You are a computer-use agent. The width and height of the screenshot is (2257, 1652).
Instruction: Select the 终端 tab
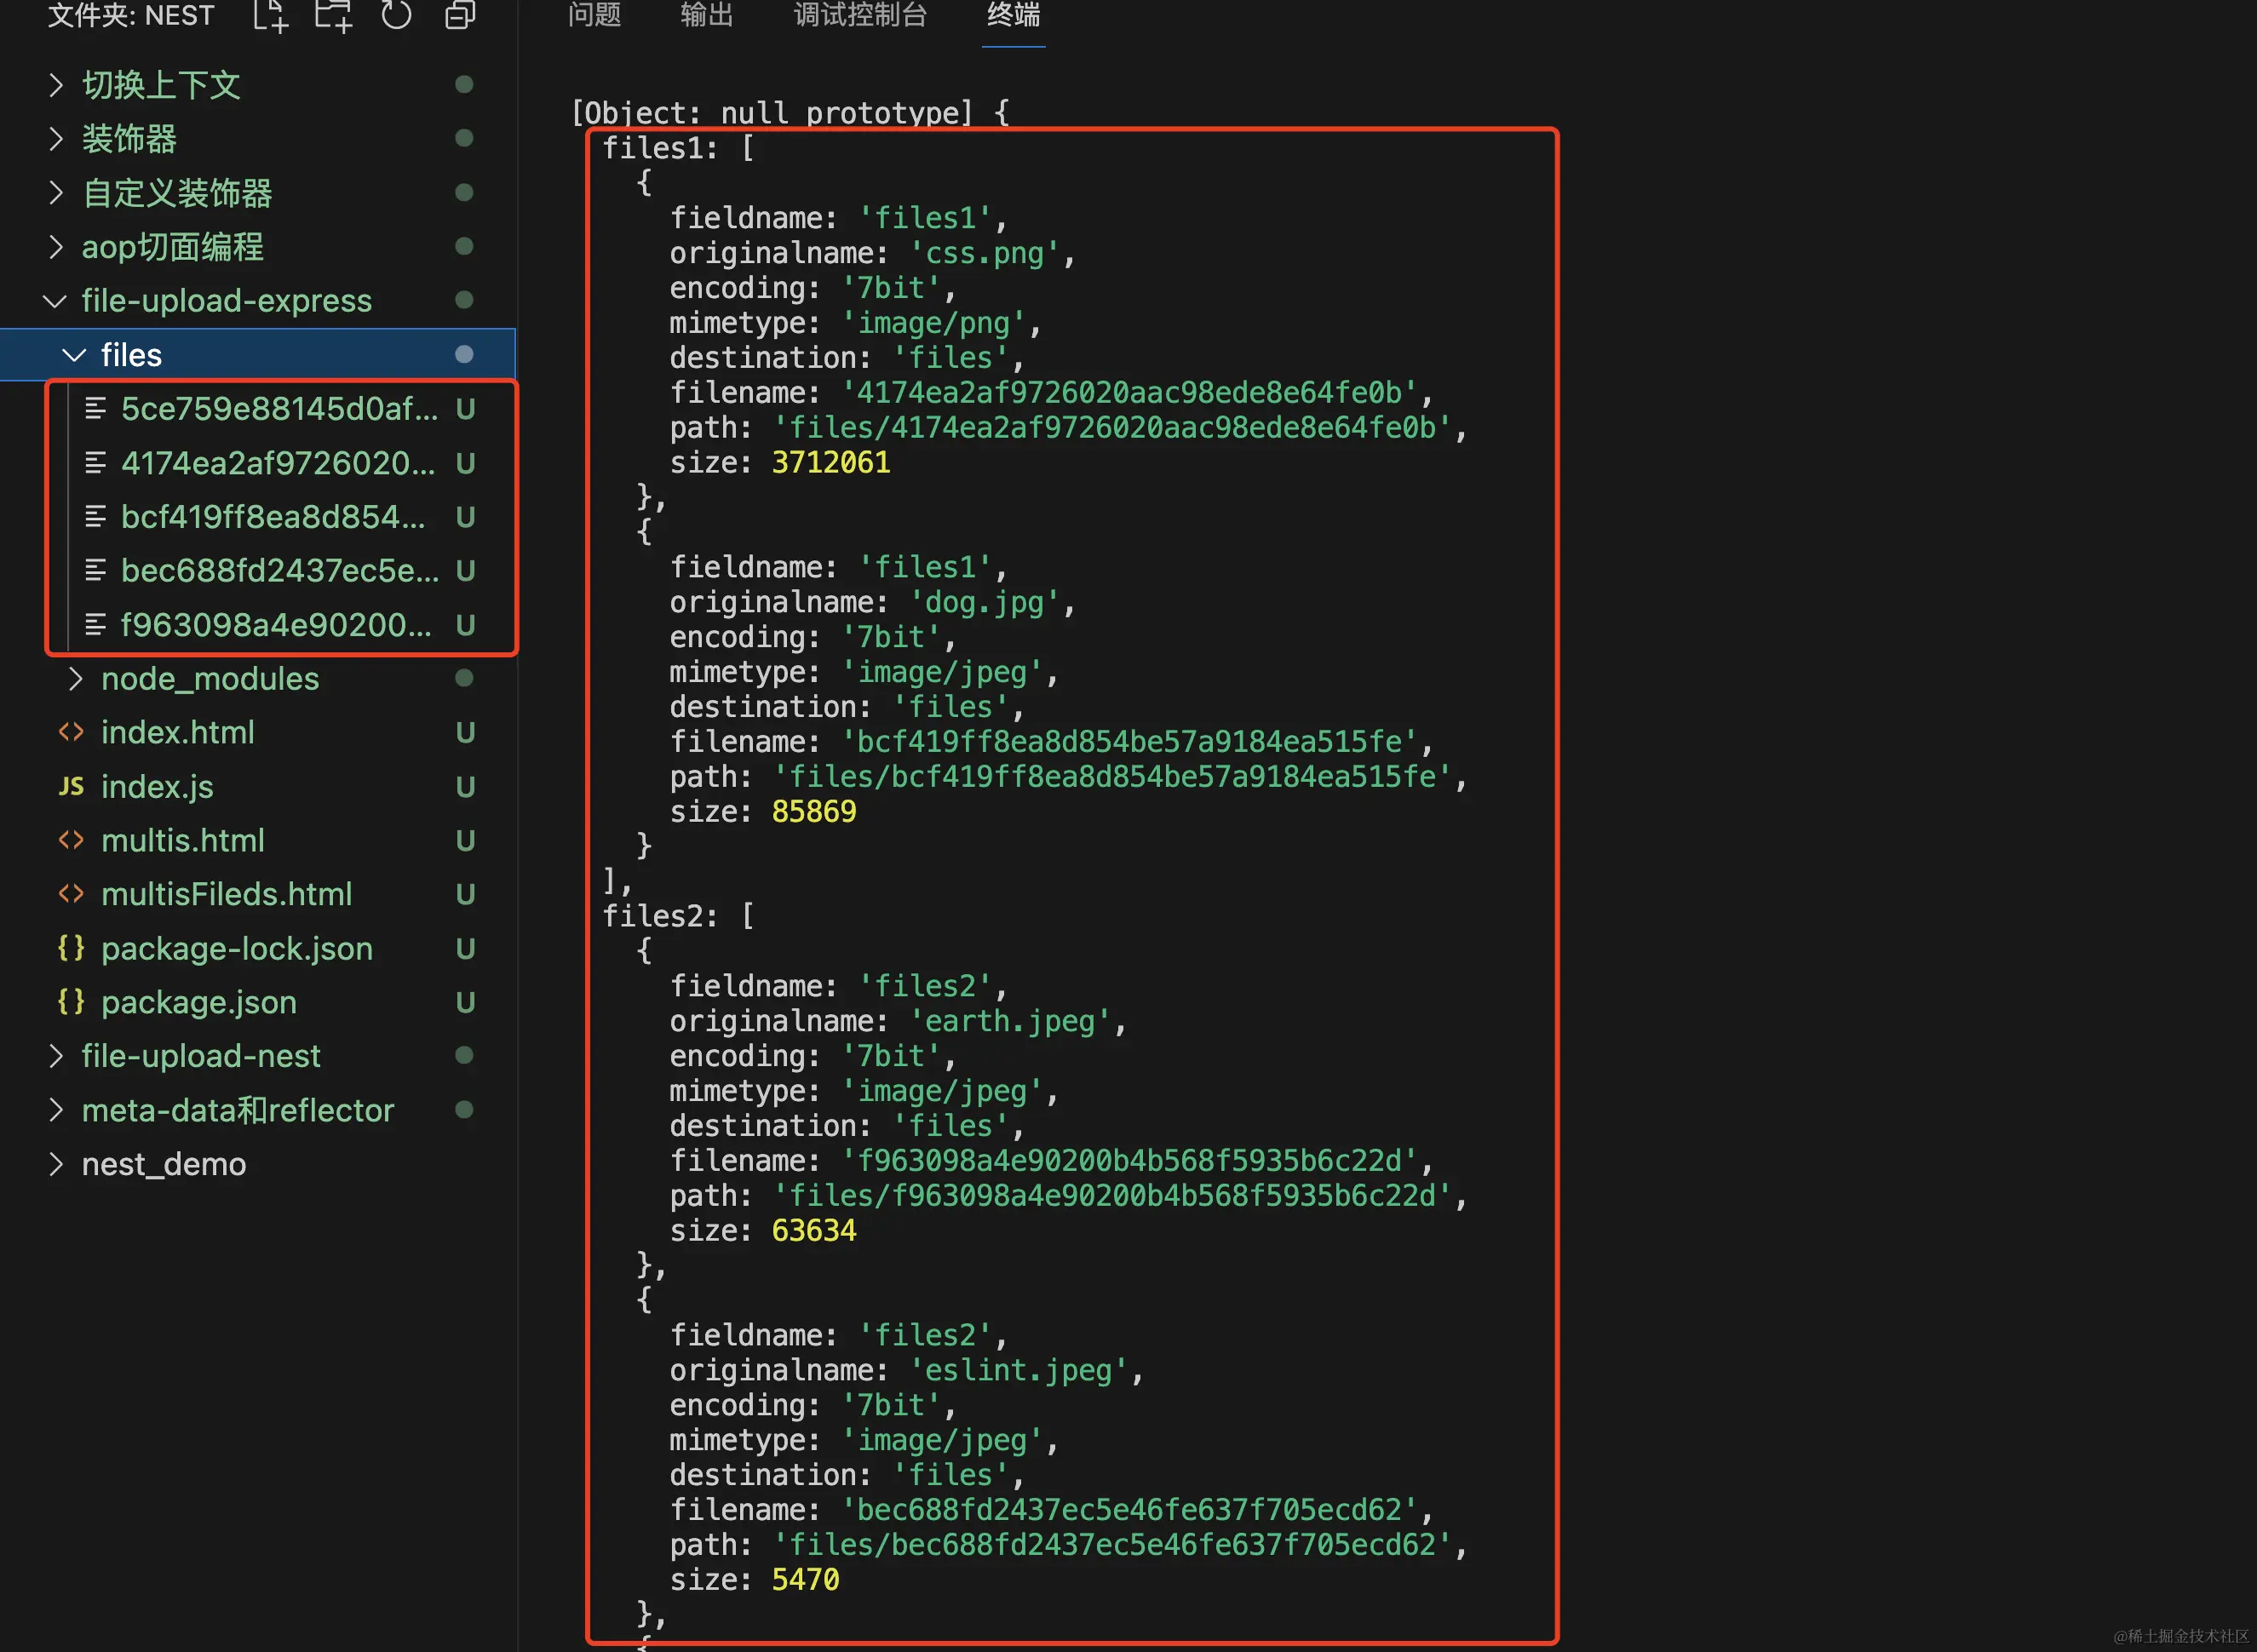[x=1013, y=15]
